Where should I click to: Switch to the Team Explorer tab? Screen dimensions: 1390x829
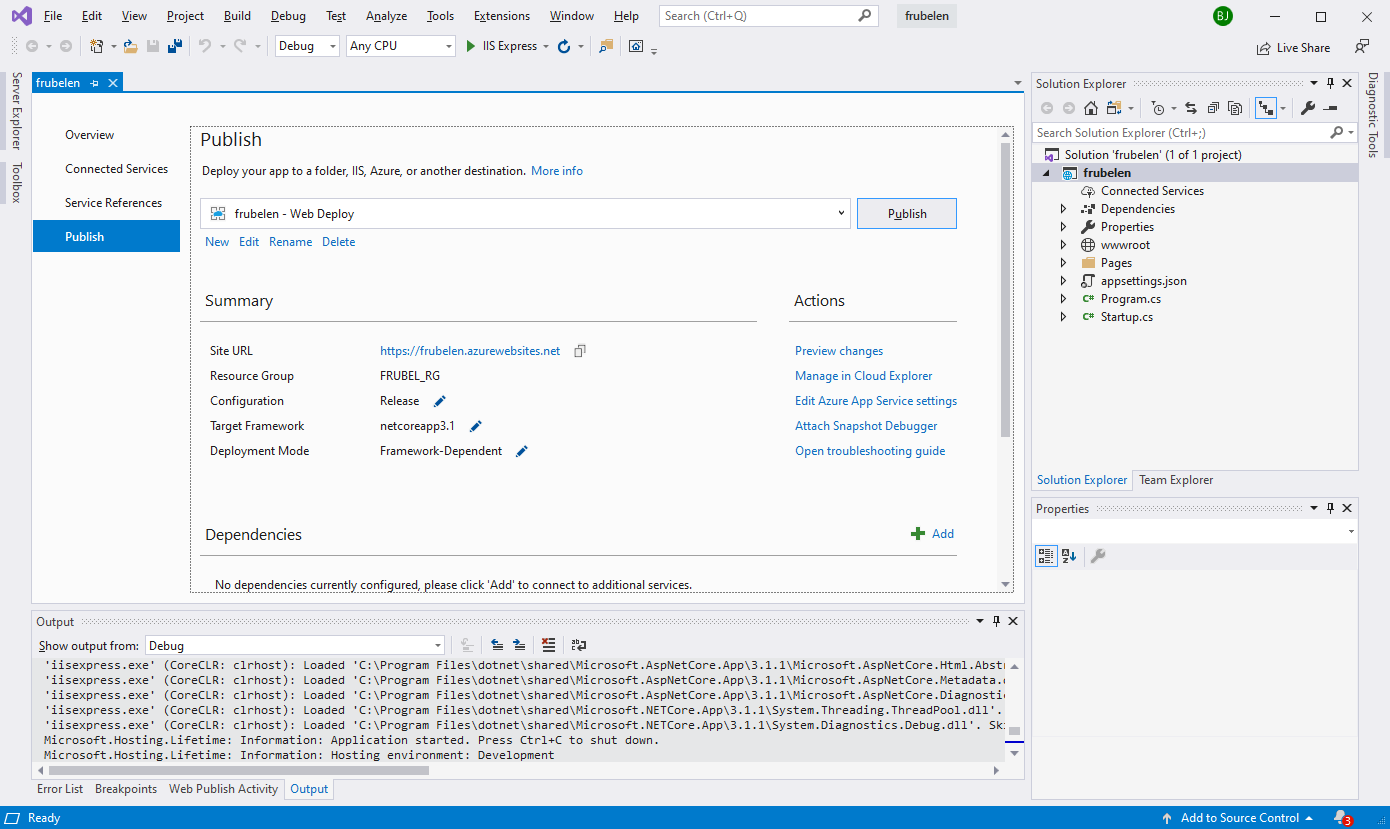[1176, 480]
